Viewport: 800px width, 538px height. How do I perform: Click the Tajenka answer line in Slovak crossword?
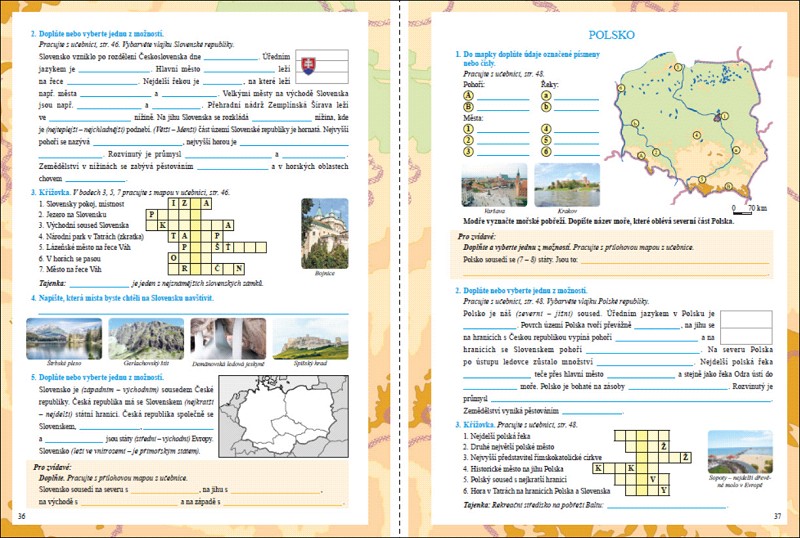(99, 286)
